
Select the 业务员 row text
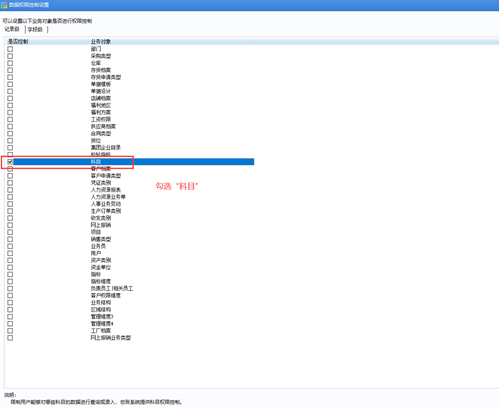pyautogui.click(x=98, y=246)
